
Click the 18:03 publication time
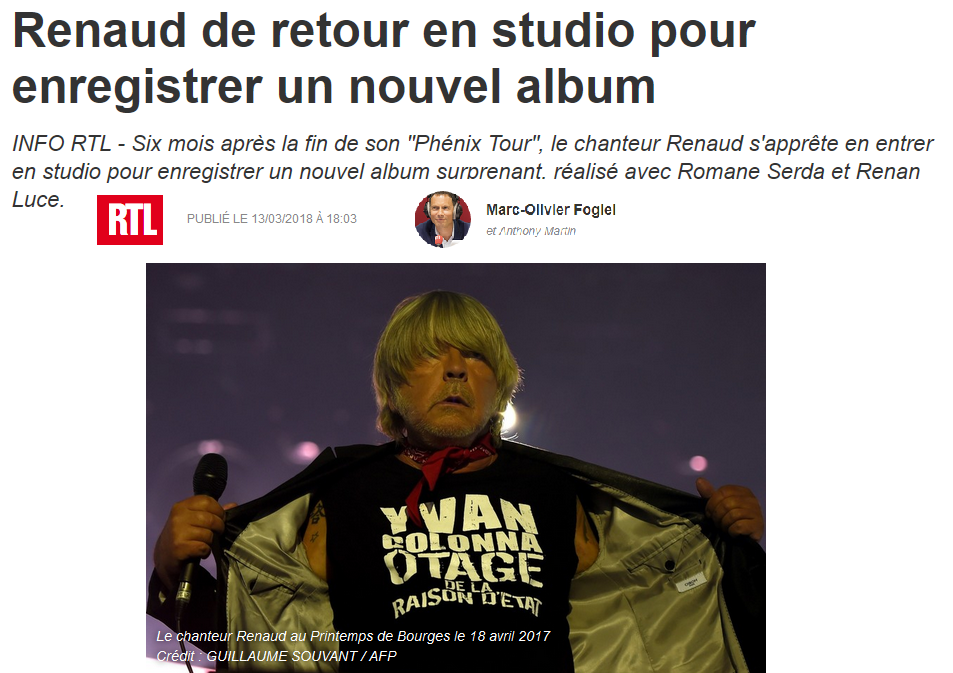click(342, 219)
